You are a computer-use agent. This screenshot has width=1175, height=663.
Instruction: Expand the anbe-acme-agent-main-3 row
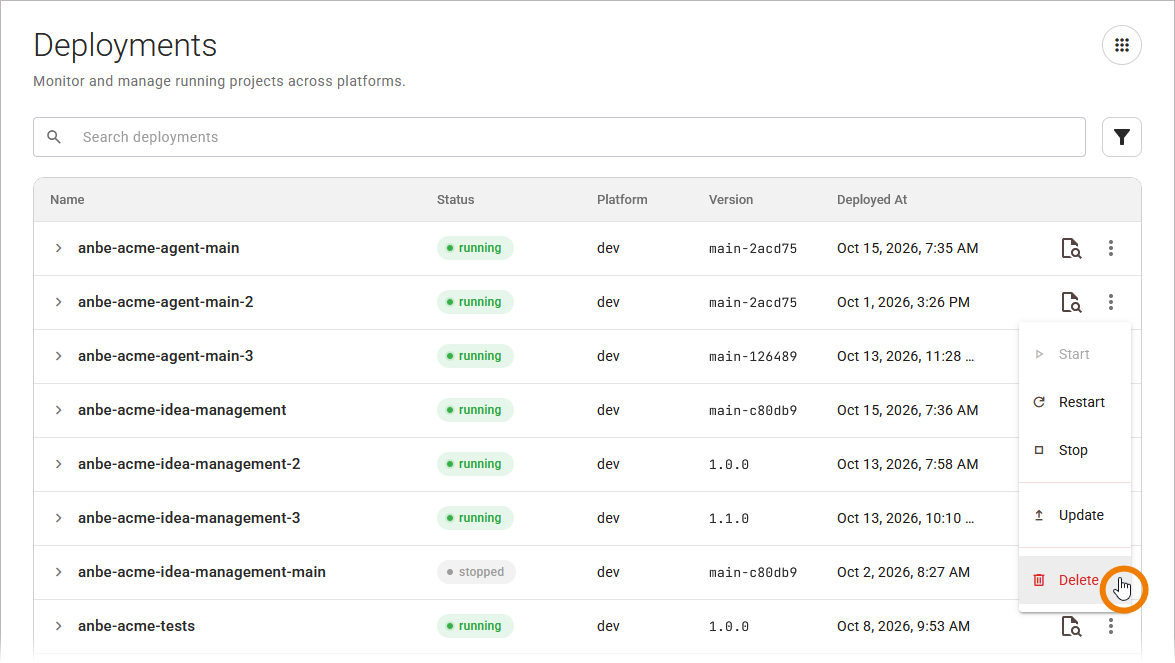(x=58, y=356)
